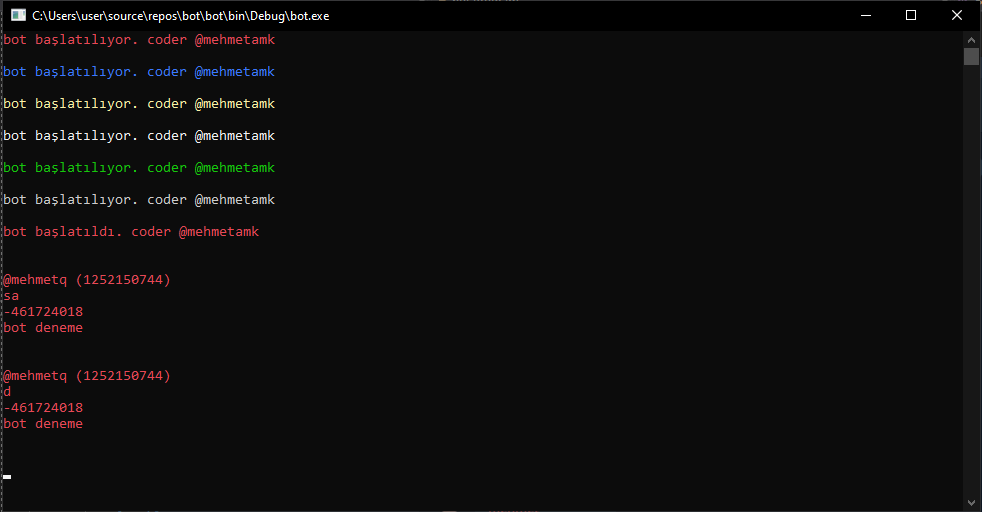Click the first '@mehmetq (1252150744)' entry
Viewport: 982px width, 512px height.
86,280
